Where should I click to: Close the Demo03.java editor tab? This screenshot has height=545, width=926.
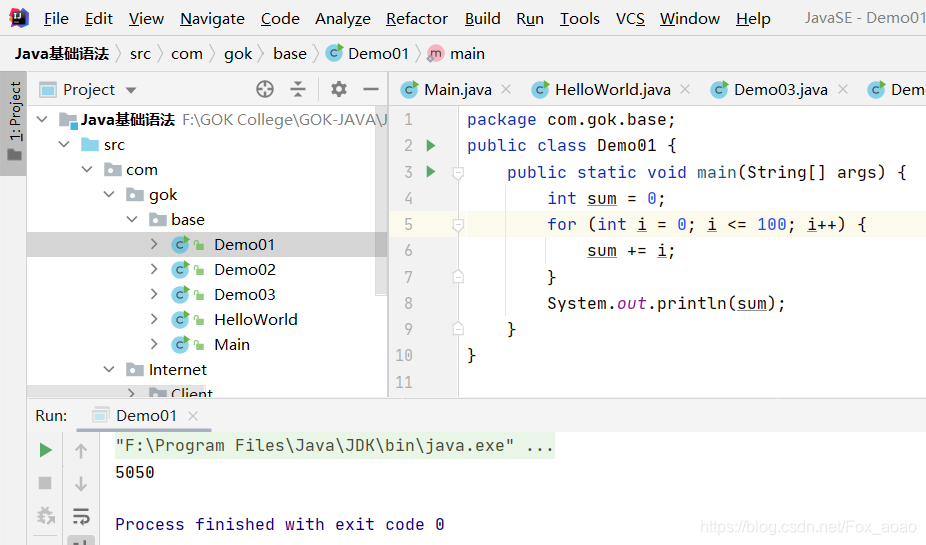click(x=843, y=89)
